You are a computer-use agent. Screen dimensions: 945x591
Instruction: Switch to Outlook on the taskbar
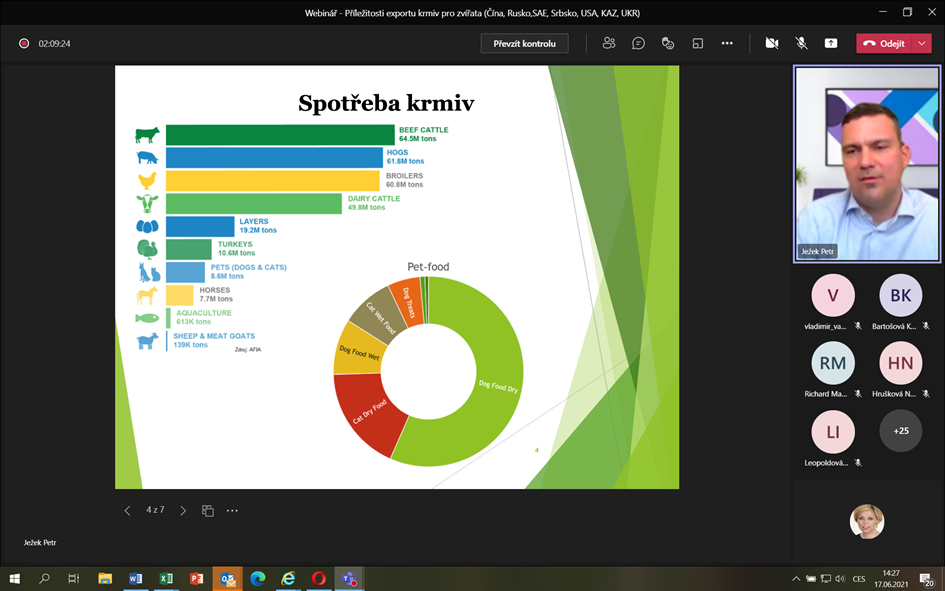(227, 578)
